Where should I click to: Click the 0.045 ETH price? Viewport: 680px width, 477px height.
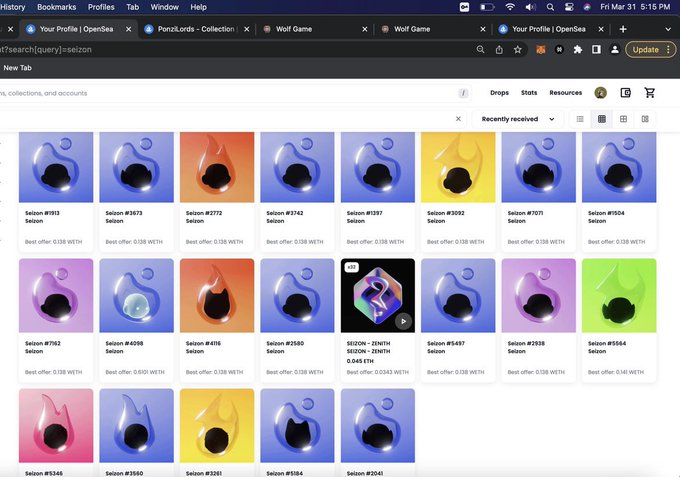coord(360,361)
